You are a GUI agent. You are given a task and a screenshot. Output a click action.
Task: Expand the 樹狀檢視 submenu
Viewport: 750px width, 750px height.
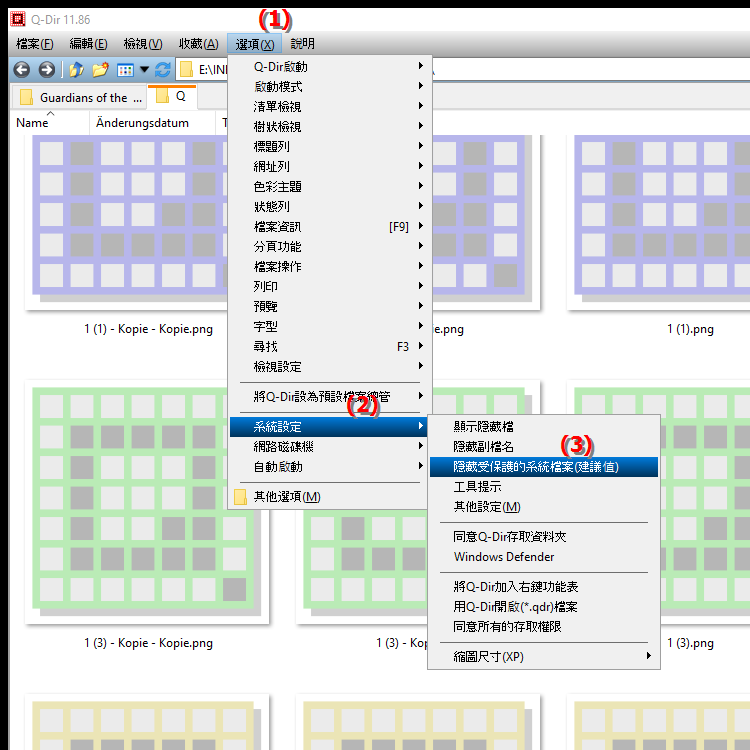330,127
